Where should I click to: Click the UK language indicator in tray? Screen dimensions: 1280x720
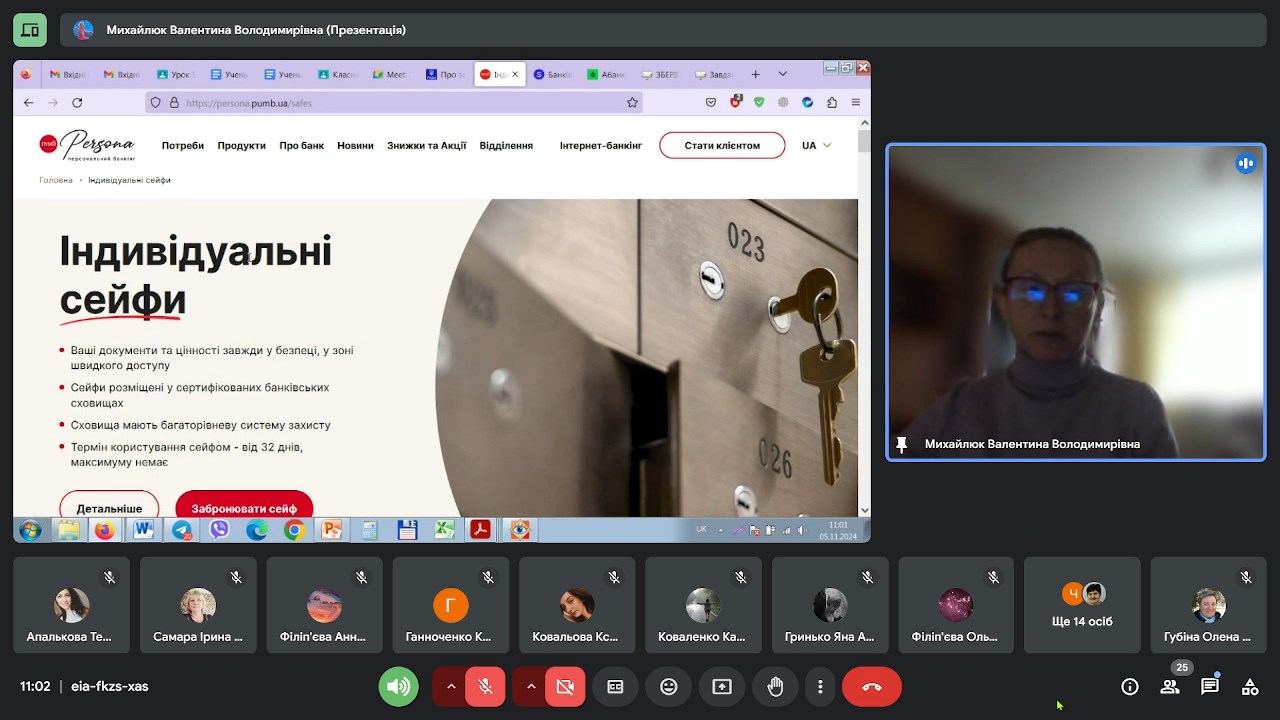coord(701,529)
